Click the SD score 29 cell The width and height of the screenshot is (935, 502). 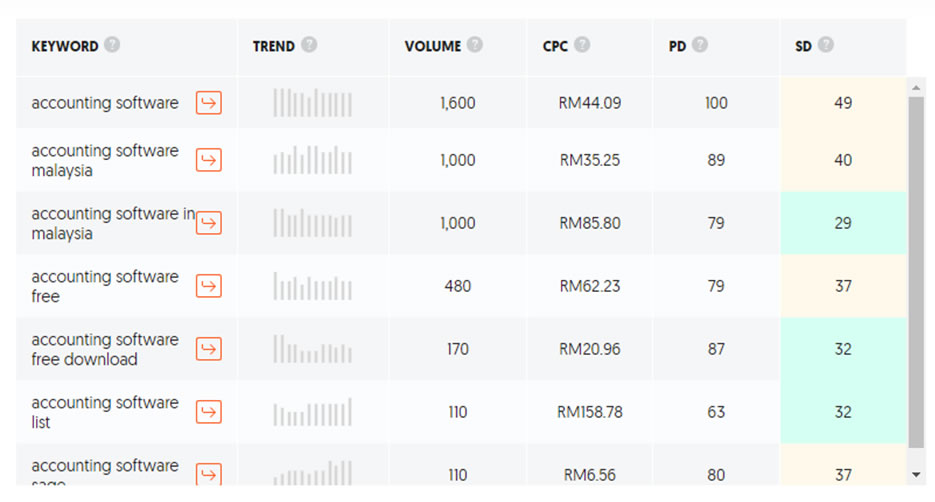(x=843, y=223)
